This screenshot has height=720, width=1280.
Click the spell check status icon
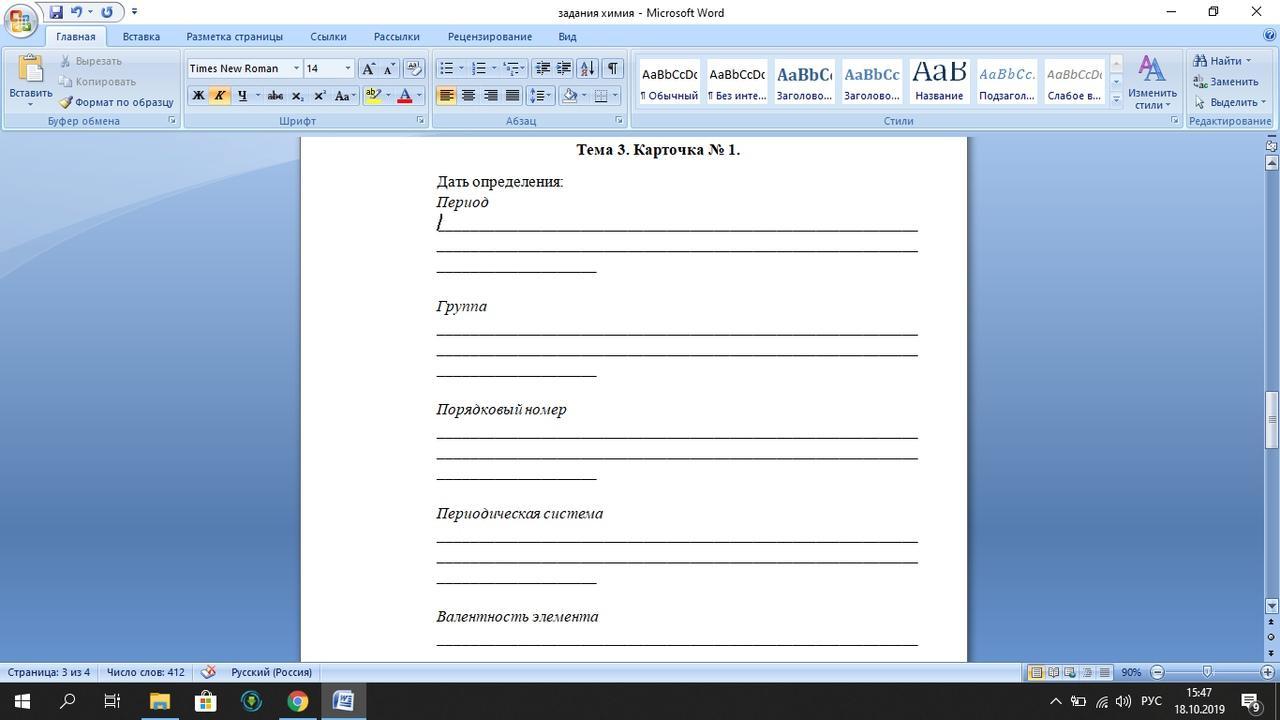pos(208,672)
